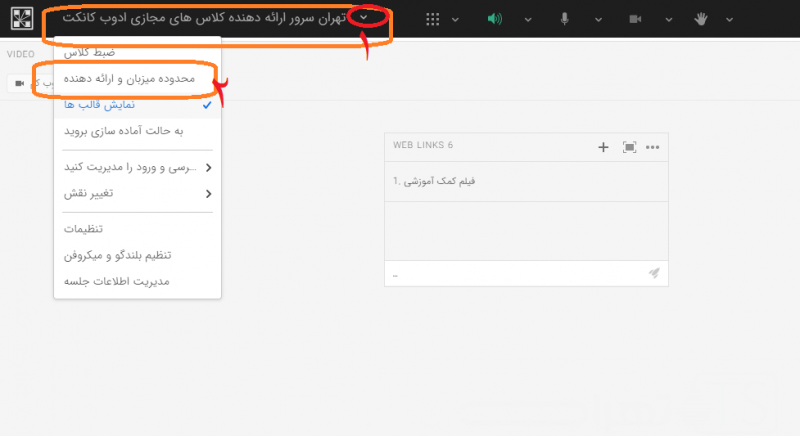Expand the webcam options dropdown arrow
Image resolution: width=800 pixels, height=436 pixels.
[668, 20]
